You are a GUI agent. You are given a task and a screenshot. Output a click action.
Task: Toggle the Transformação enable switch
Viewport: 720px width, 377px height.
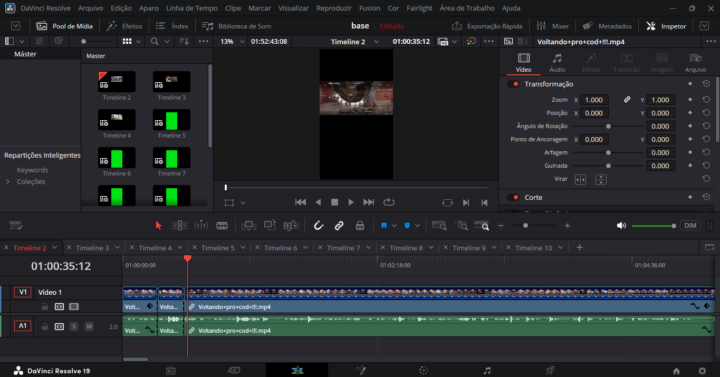513,84
